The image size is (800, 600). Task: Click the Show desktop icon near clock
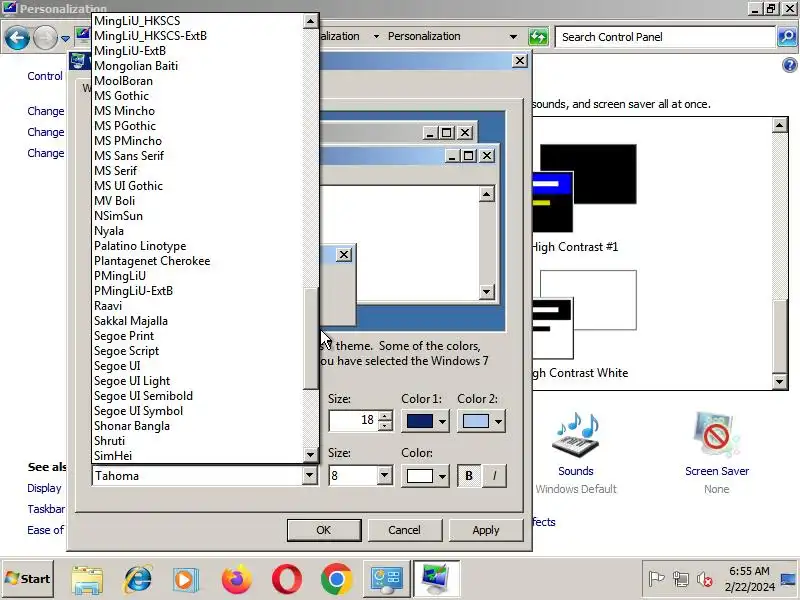pos(789,579)
